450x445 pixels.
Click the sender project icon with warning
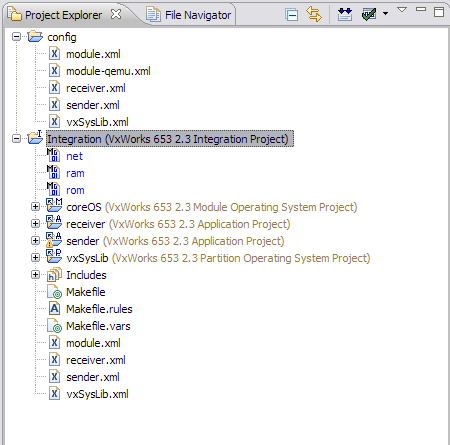point(54,240)
